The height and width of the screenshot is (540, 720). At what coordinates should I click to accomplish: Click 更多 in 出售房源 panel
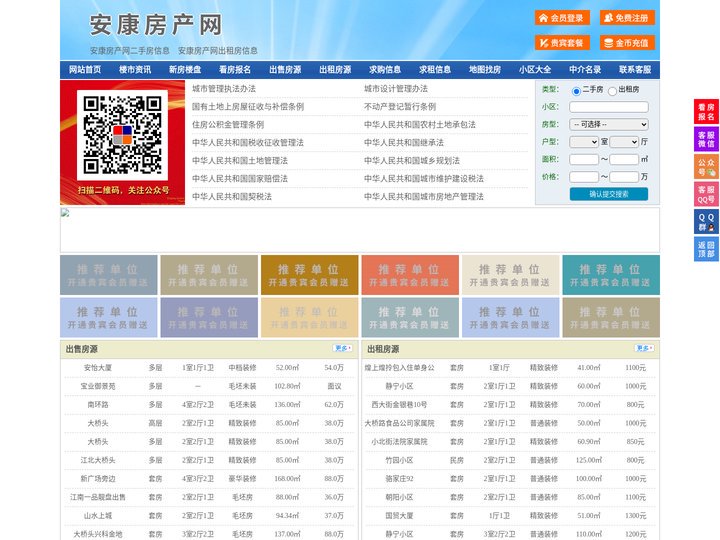[x=343, y=348]
